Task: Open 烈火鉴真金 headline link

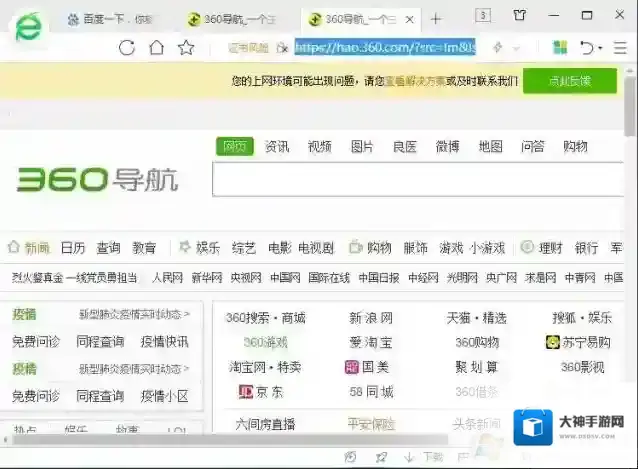Action: (74, 278)
